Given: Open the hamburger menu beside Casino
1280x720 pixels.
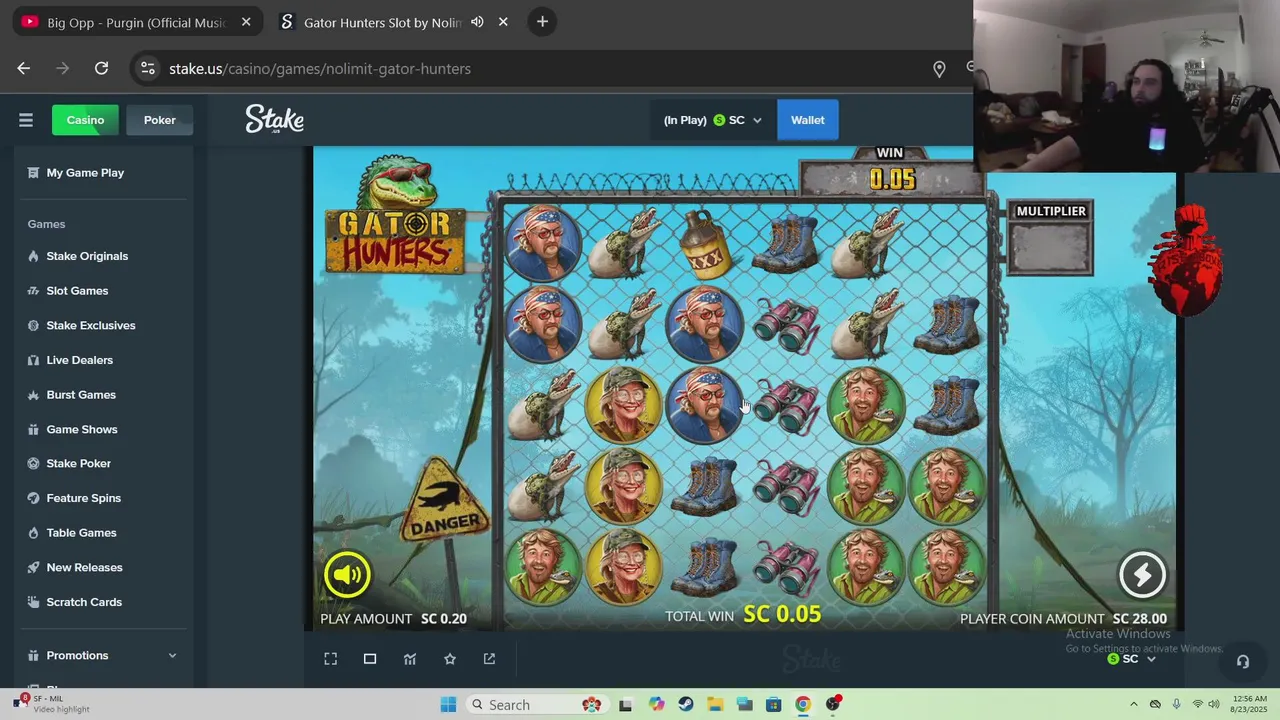Looking at the screenshot, I should coord(26,120).
